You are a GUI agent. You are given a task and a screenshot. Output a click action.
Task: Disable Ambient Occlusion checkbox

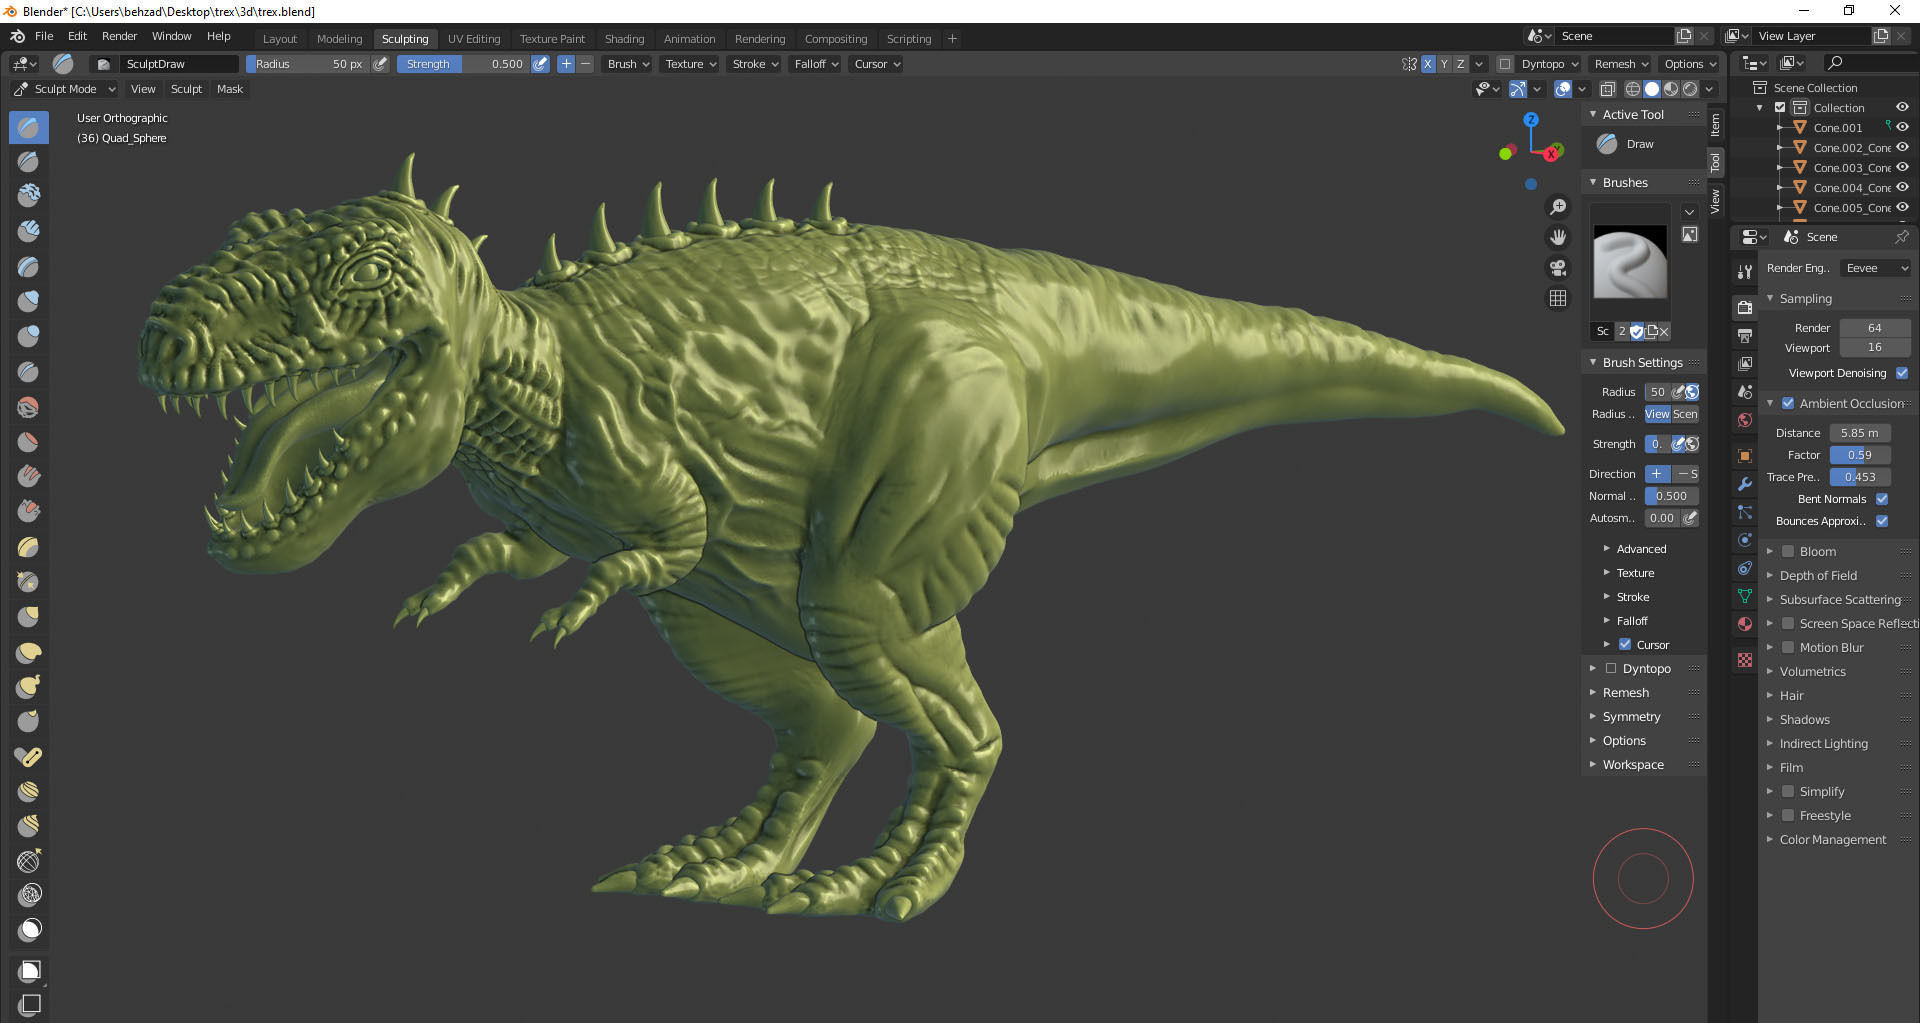tap(1788, 403)
